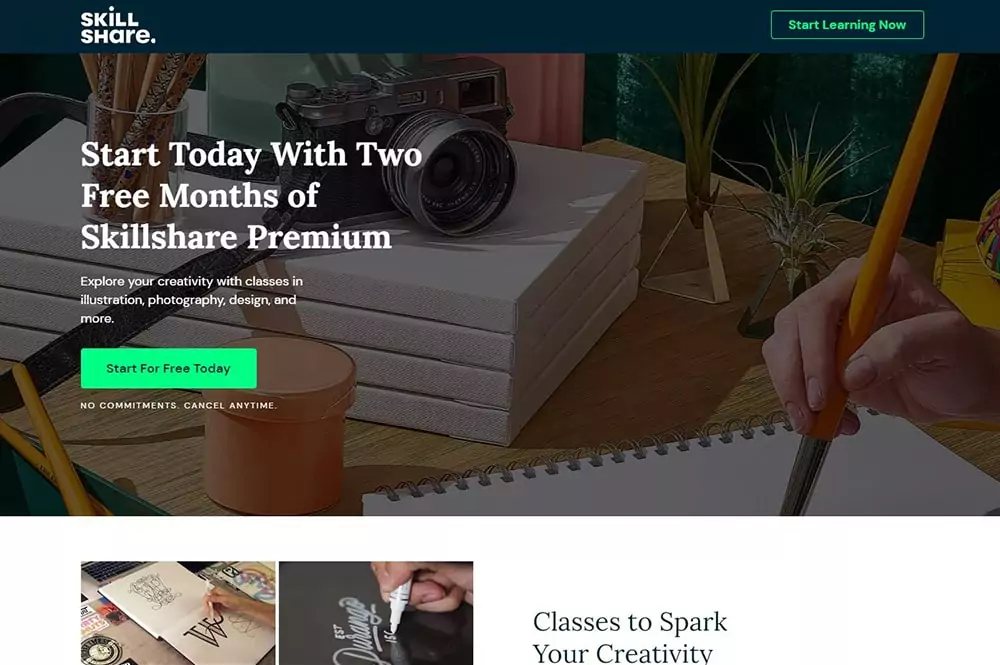The width and height of the screenshot is (1000, 665).
Task: Open the chalk marker lettering thumbnail
Action: pos(376,613)
